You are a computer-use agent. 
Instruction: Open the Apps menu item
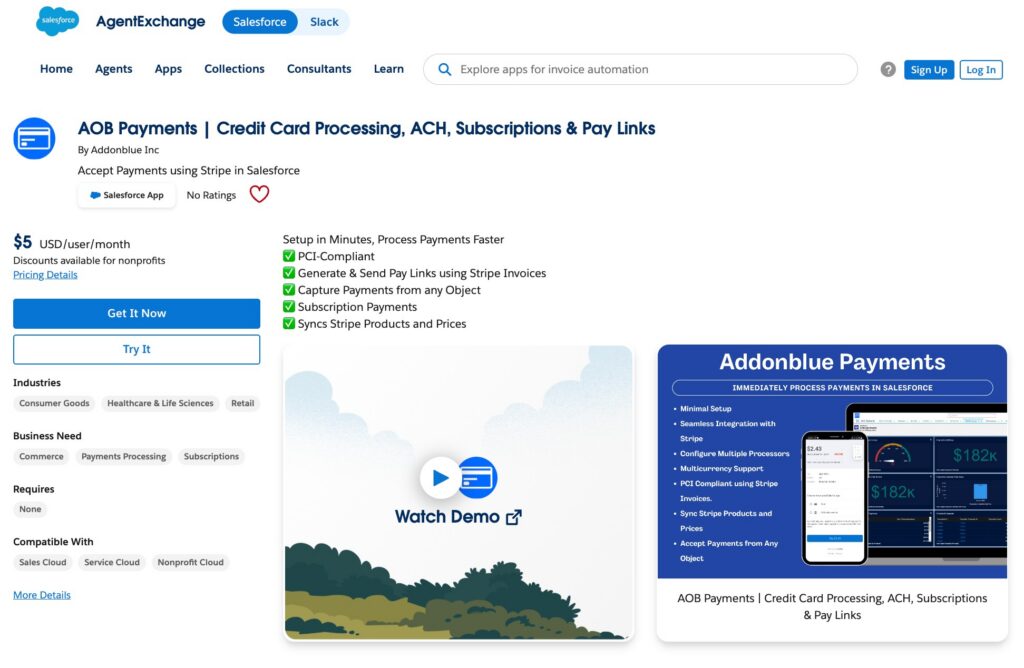coord(168,69)
